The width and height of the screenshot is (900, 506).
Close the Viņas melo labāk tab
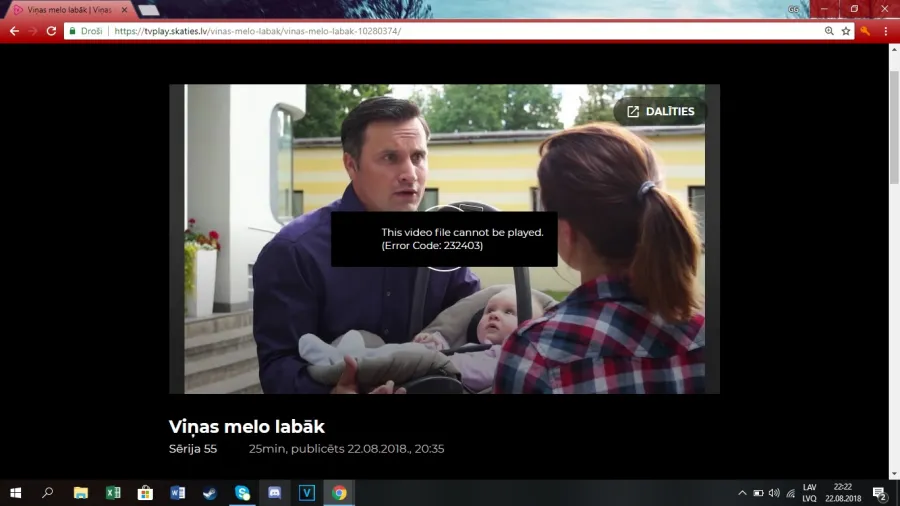[124, 10]
